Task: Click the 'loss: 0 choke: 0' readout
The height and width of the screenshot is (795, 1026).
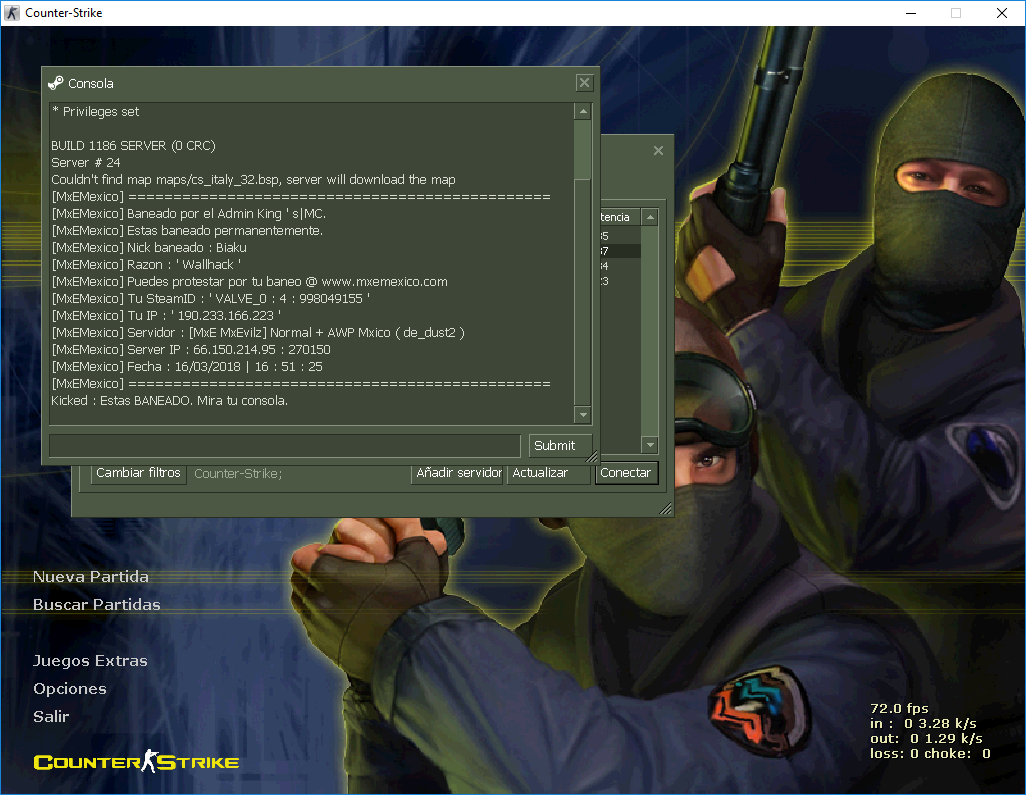Action: 930,754
